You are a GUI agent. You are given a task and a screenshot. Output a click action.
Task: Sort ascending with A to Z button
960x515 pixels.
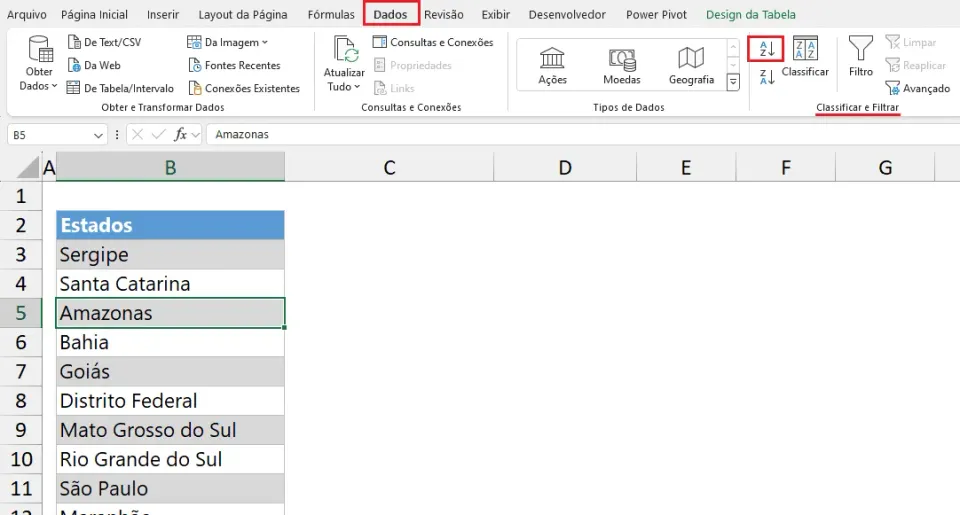pos(766,48)
